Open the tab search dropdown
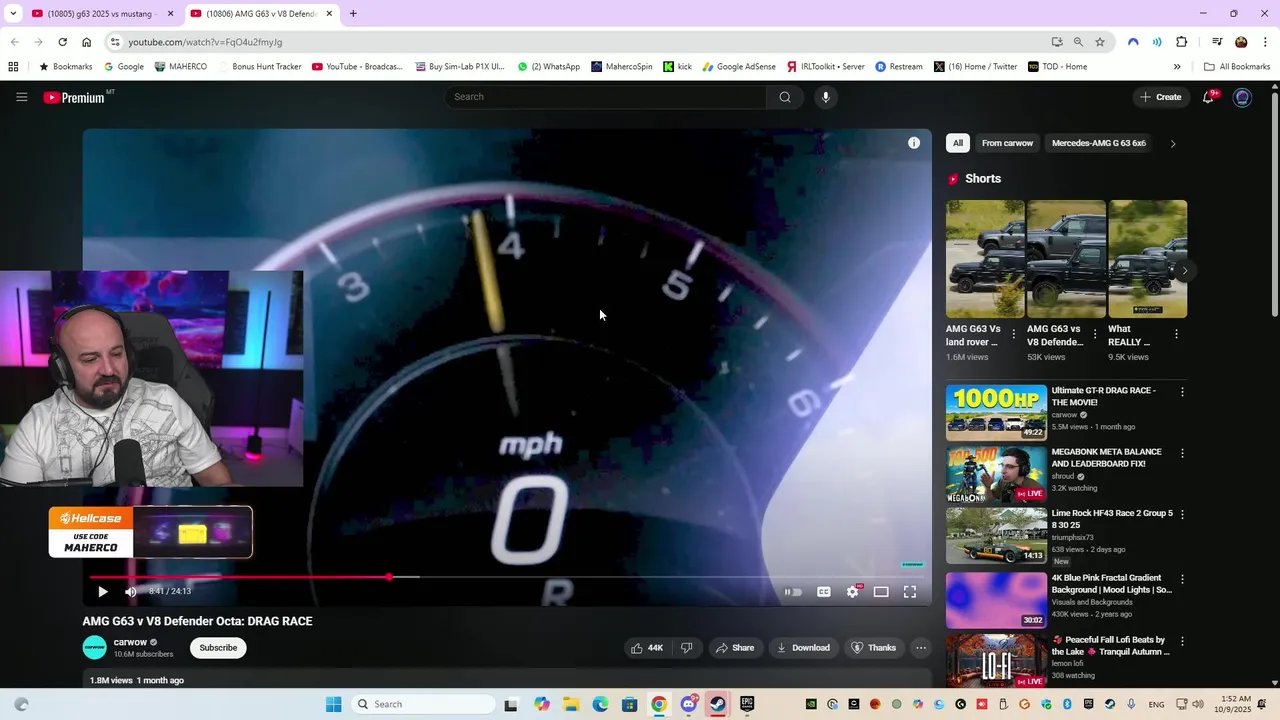Screen dimensions: 1280x720 coord(12,13)
